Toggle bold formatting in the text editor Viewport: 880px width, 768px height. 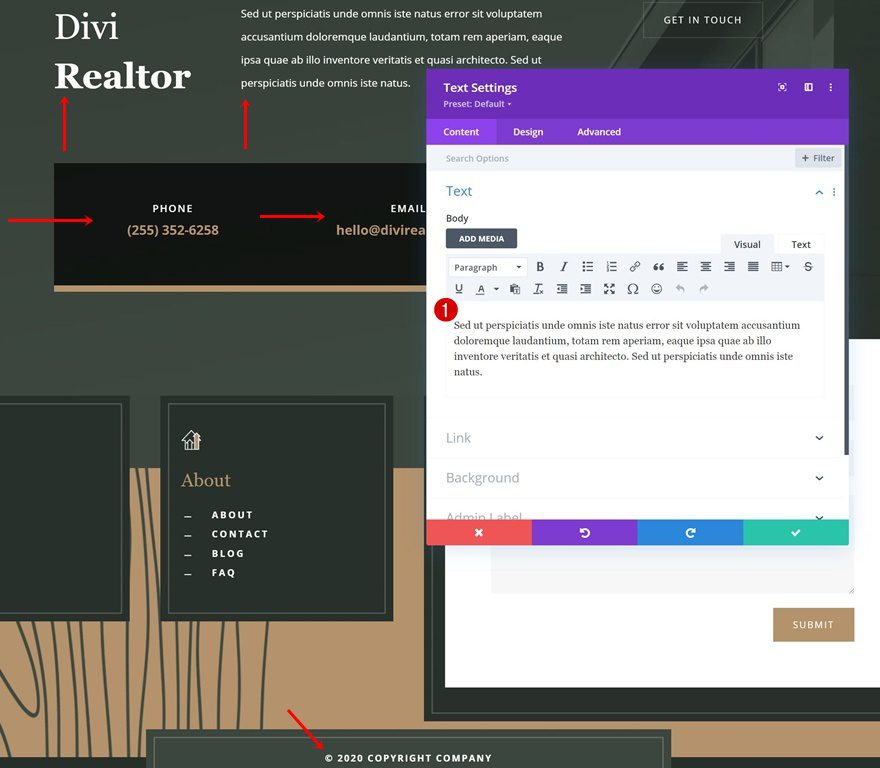[540, 266]
